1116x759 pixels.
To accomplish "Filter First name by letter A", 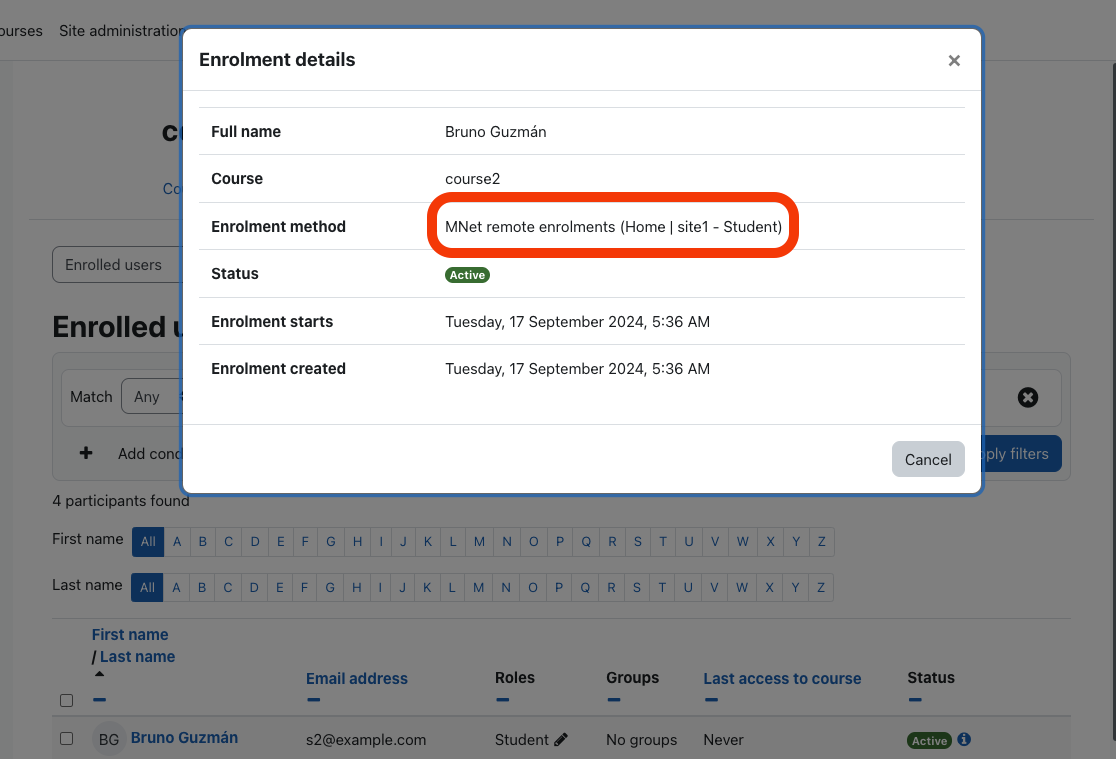I will pyautogui.click(x=177, y=542).
